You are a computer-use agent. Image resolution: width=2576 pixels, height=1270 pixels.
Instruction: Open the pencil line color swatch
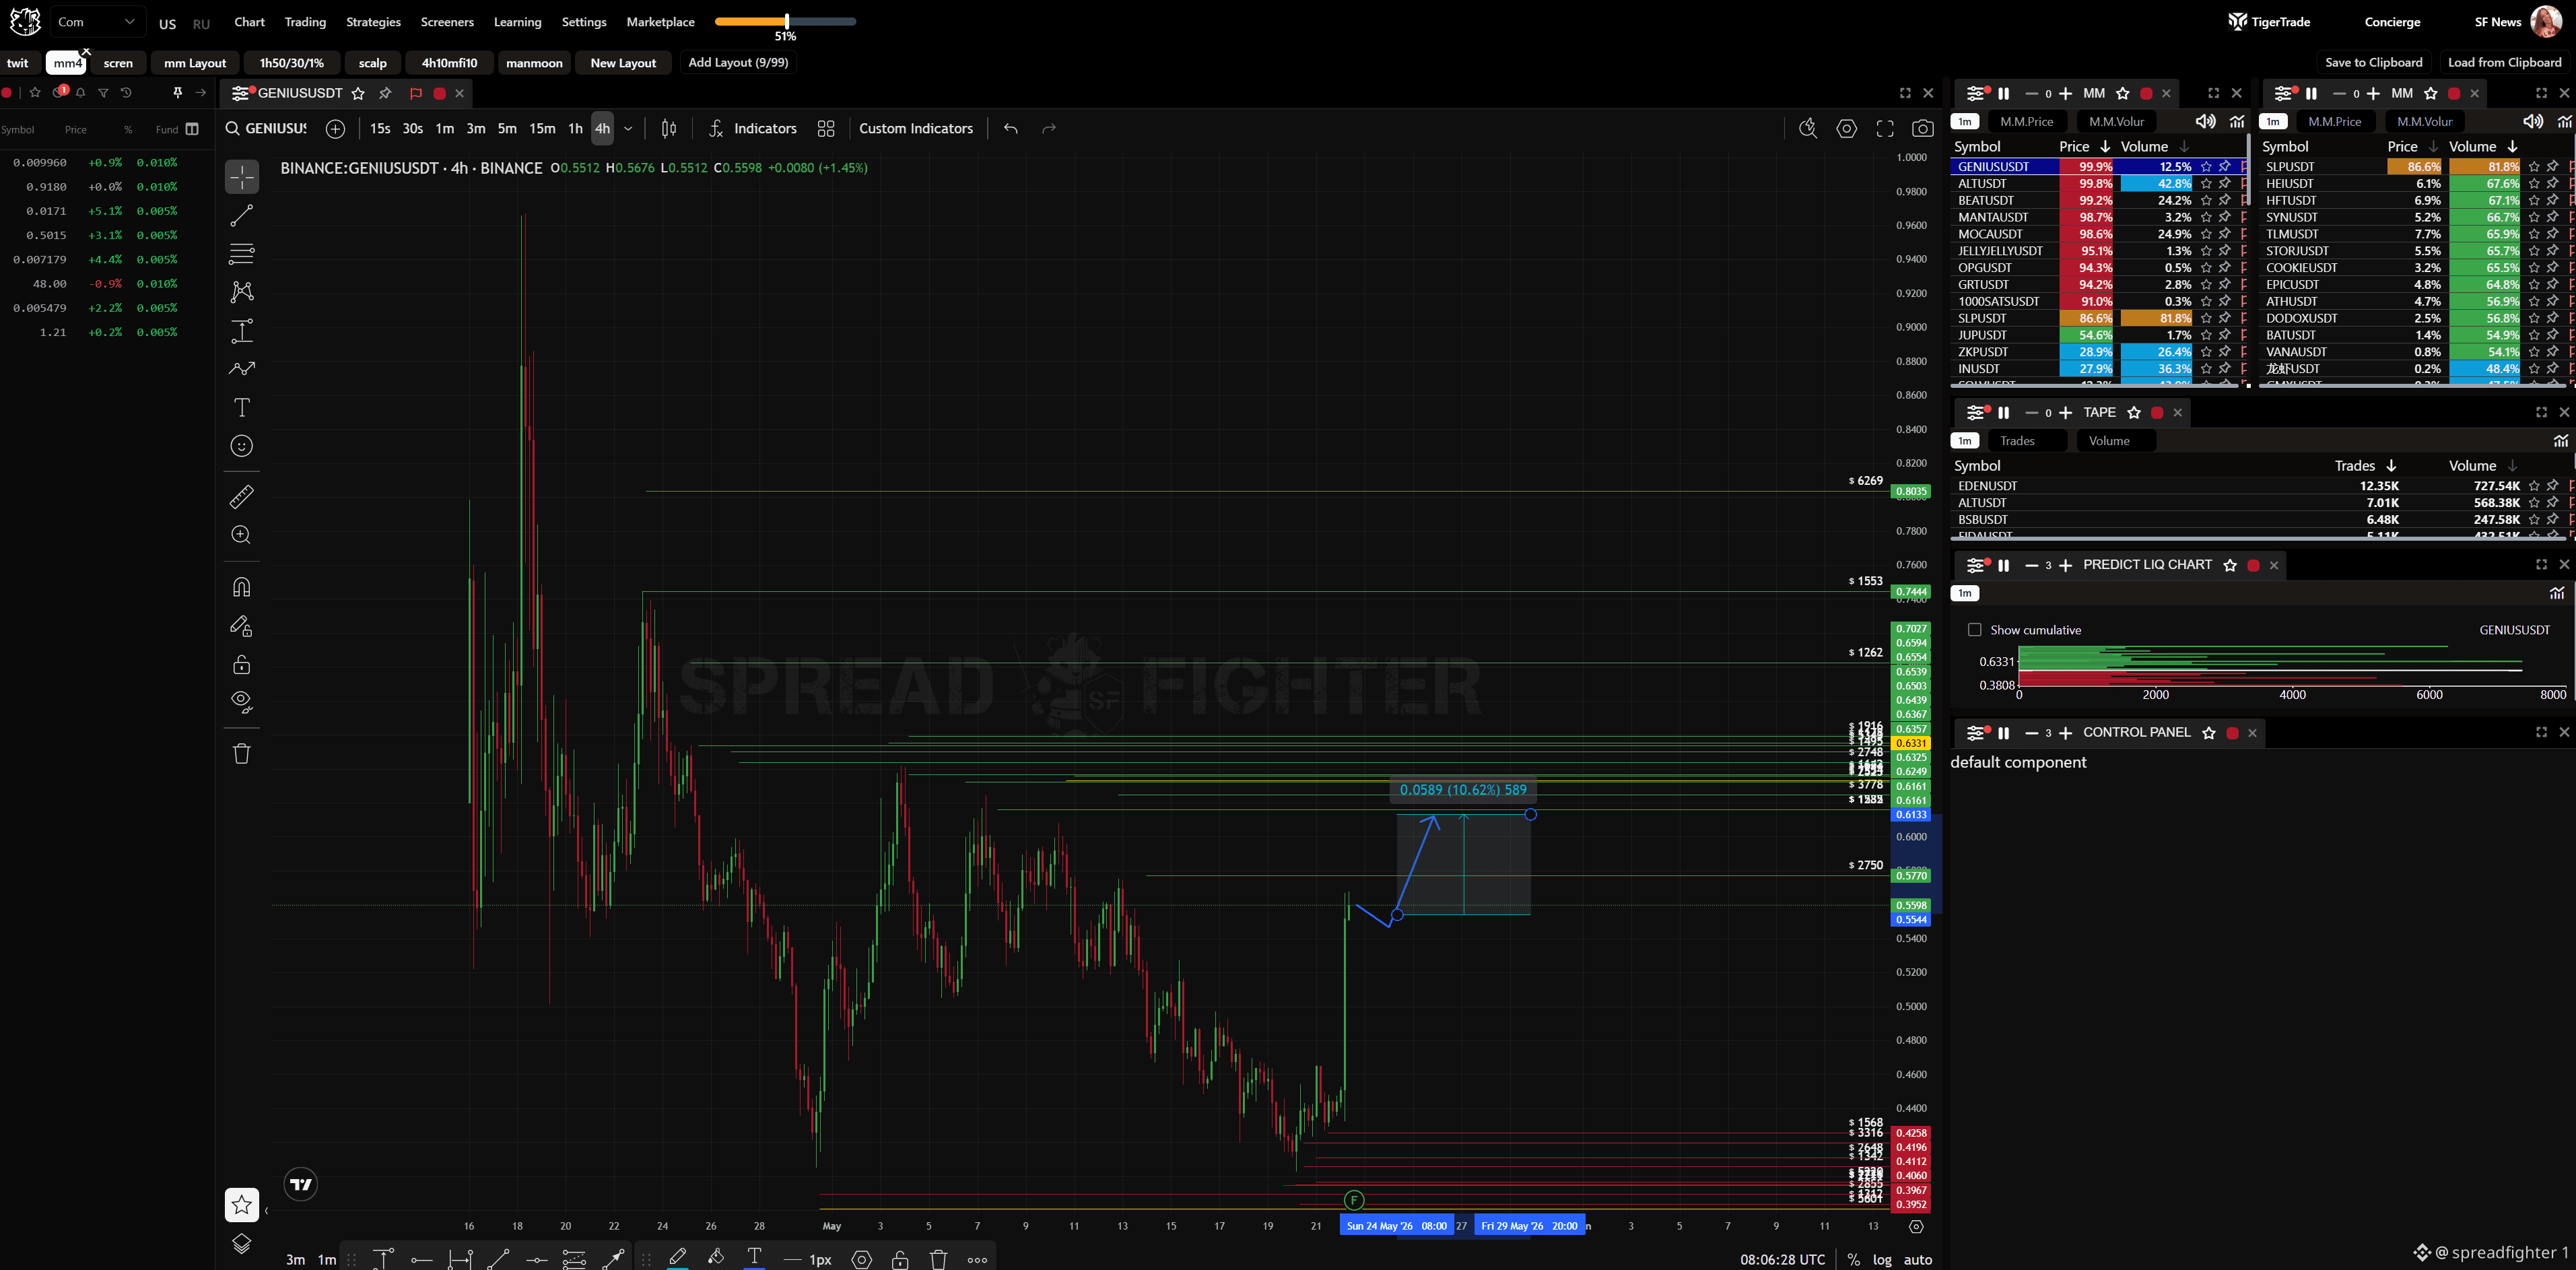(677, 1259)
